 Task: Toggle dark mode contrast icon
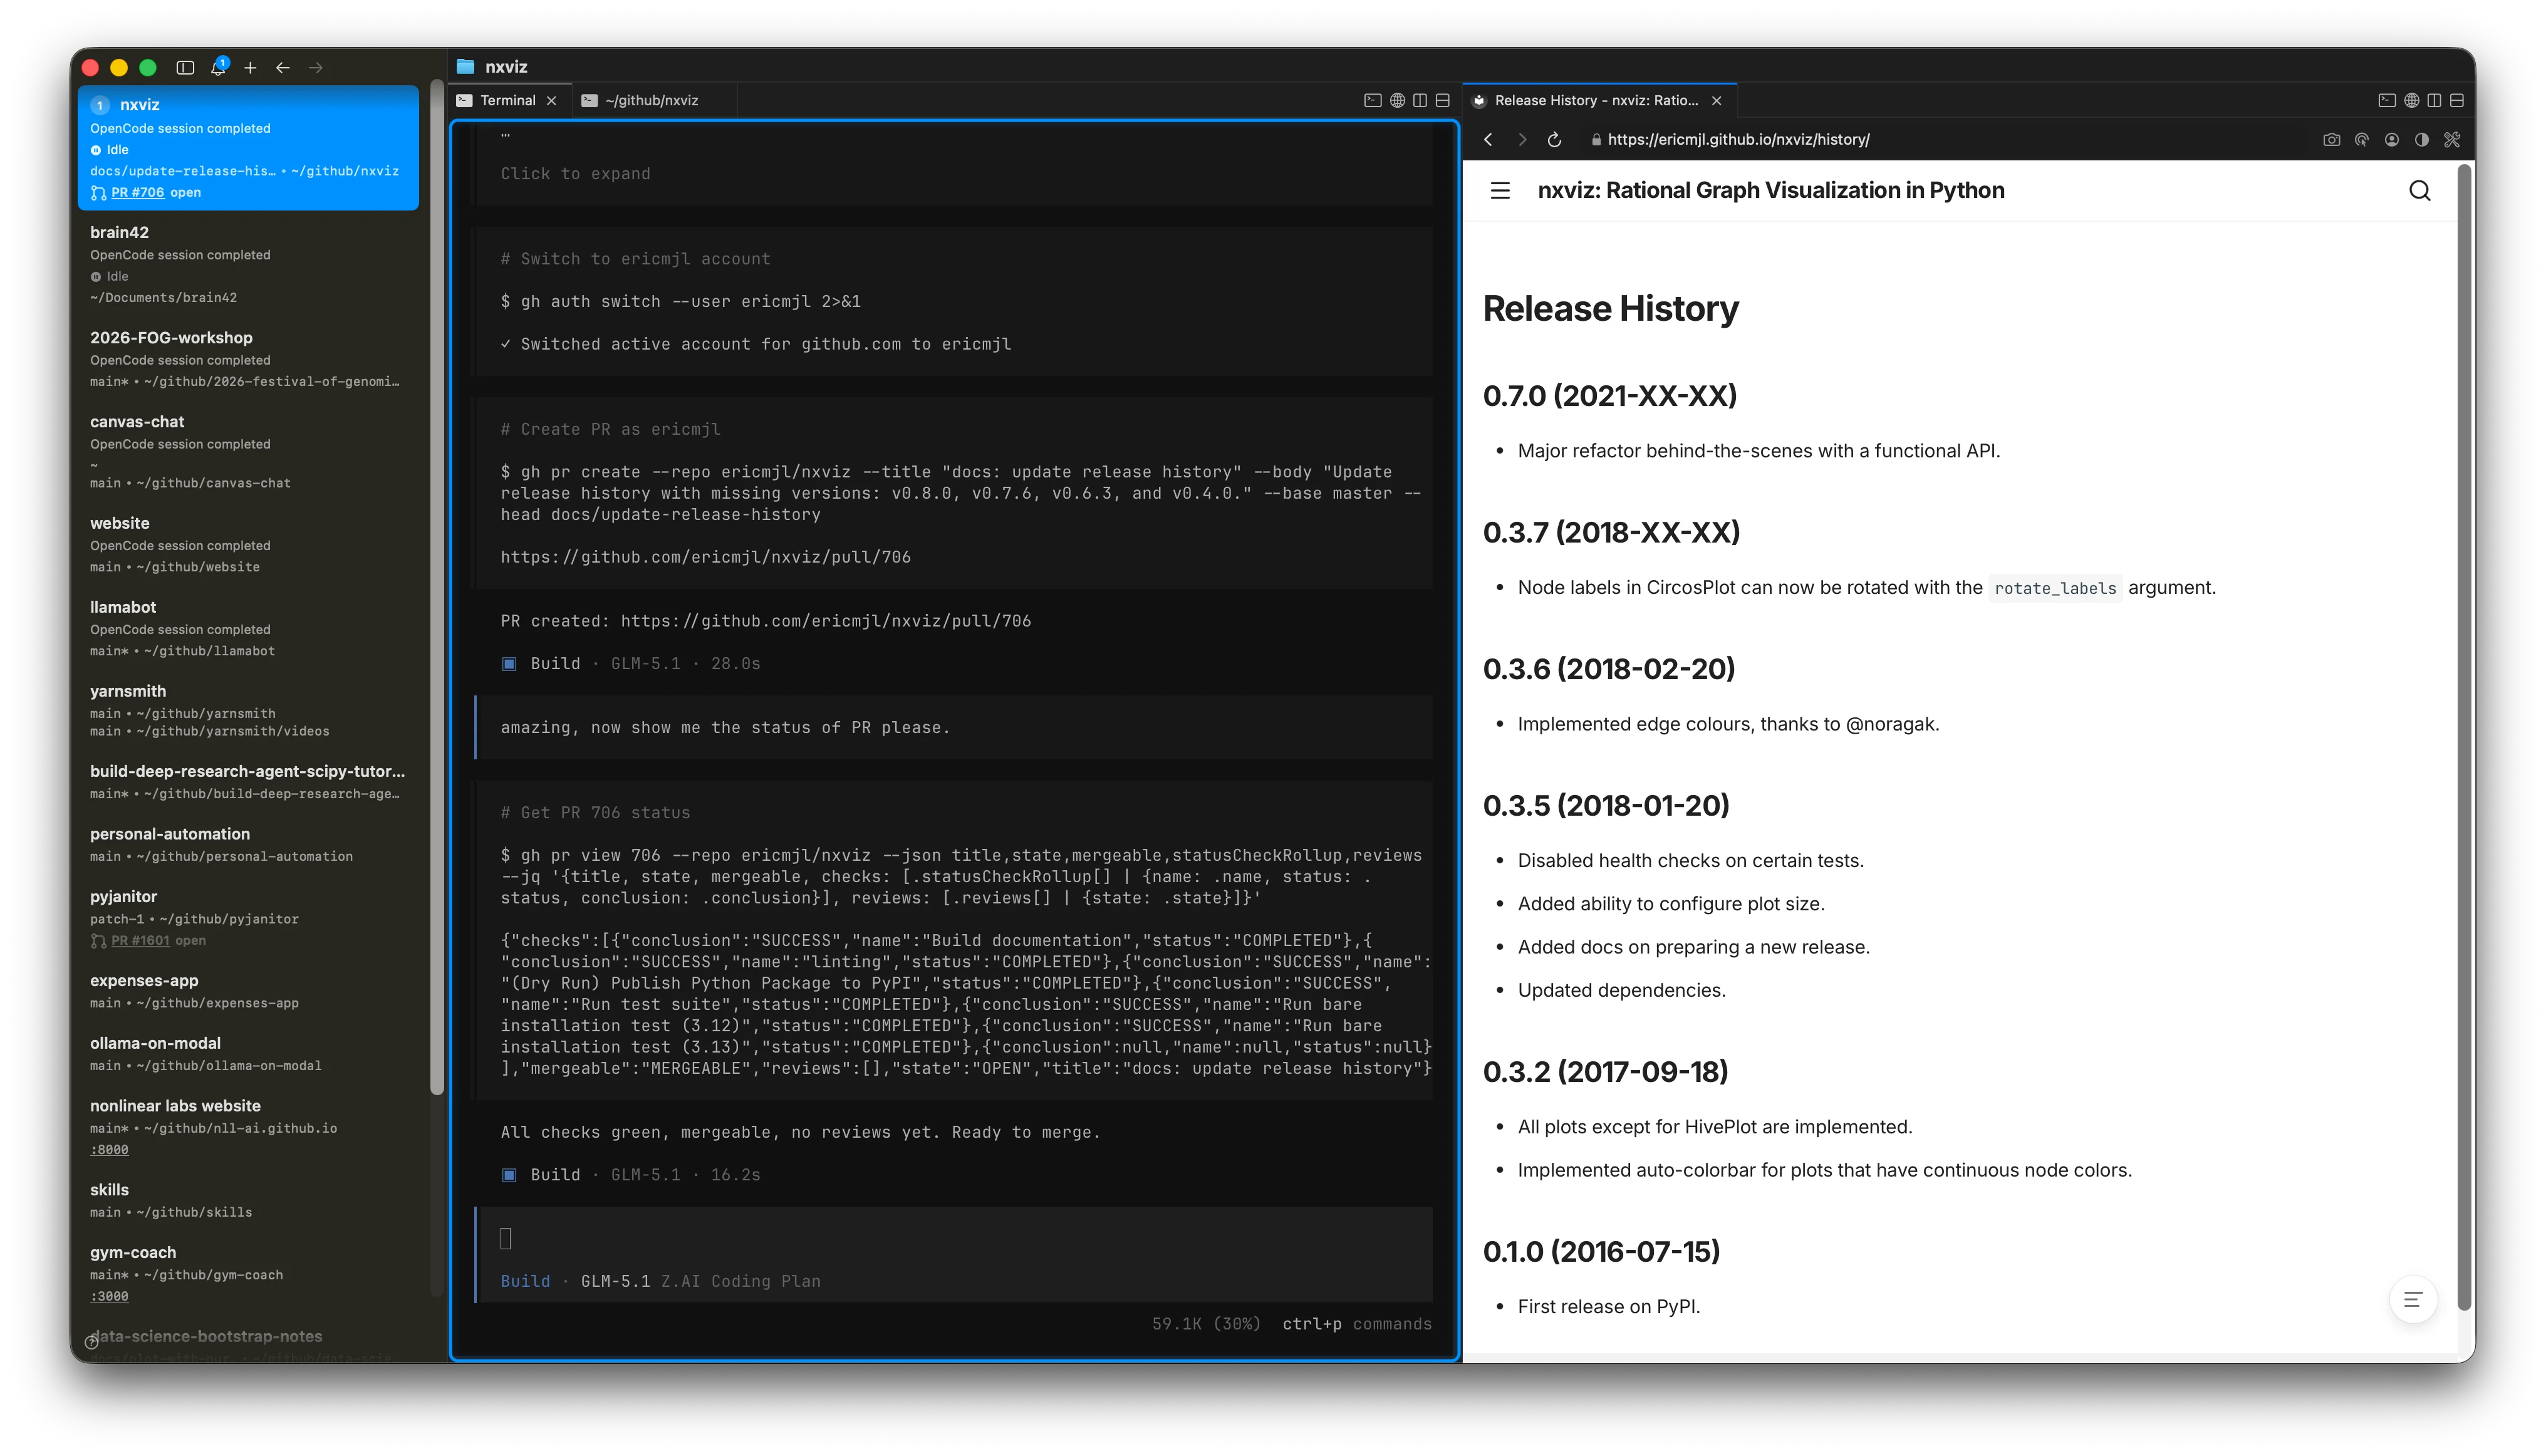2422,140
